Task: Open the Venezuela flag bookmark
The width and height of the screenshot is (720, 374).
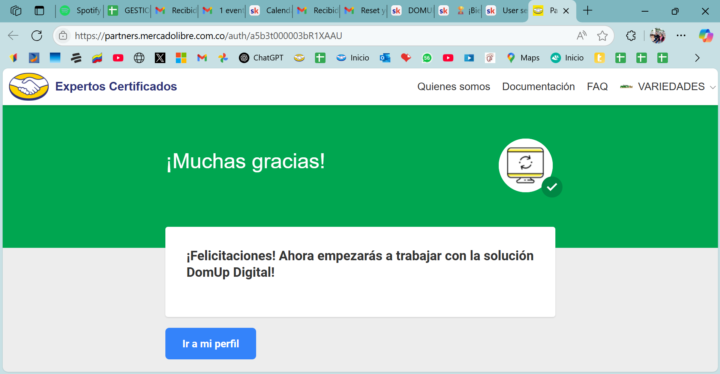Action: tap(97, 58)
